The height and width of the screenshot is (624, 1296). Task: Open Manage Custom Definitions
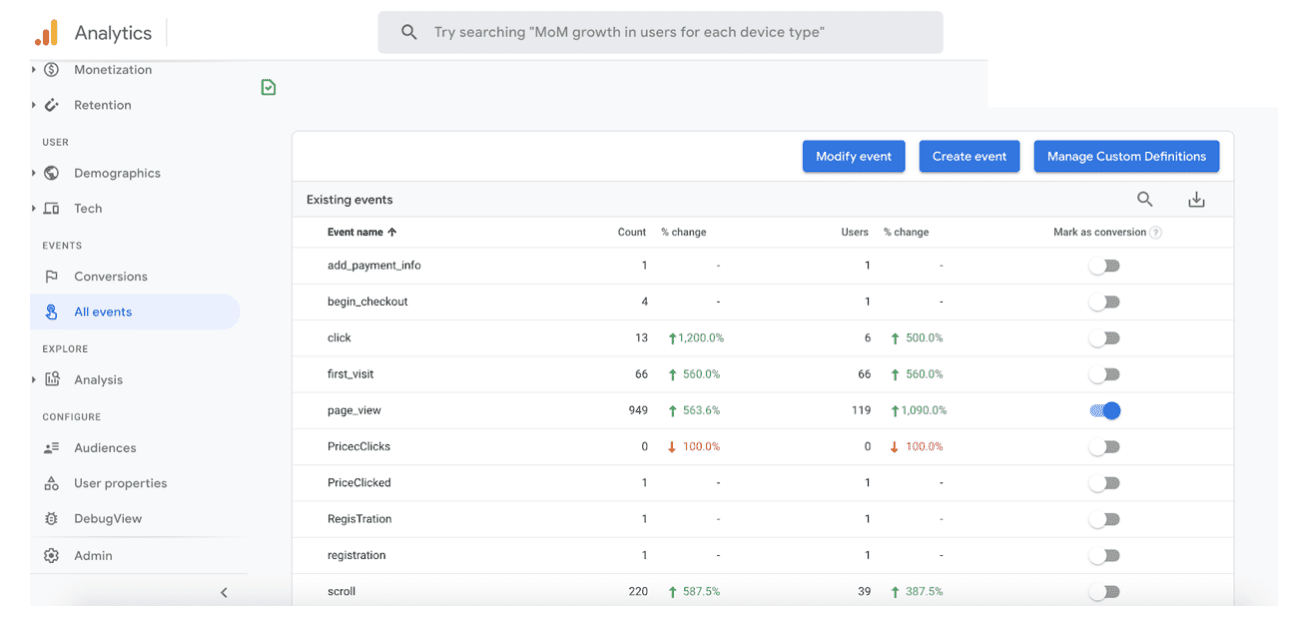[1126, 156]
